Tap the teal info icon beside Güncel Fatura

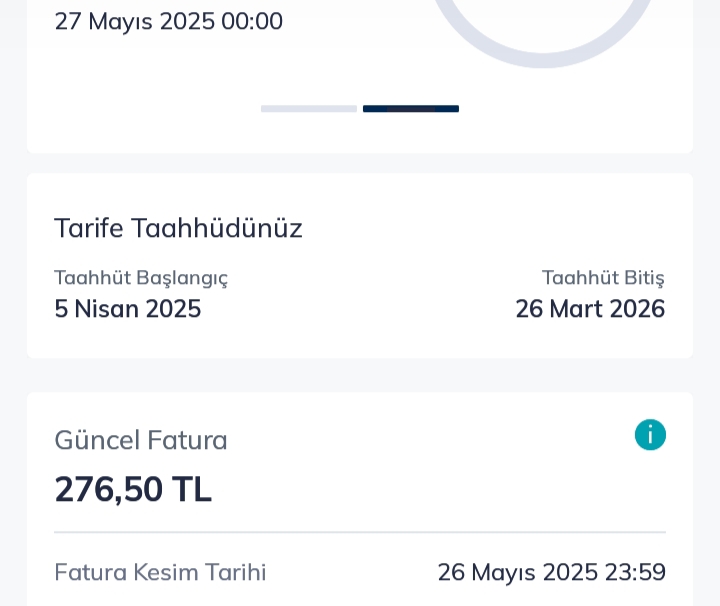coord(650,435)
